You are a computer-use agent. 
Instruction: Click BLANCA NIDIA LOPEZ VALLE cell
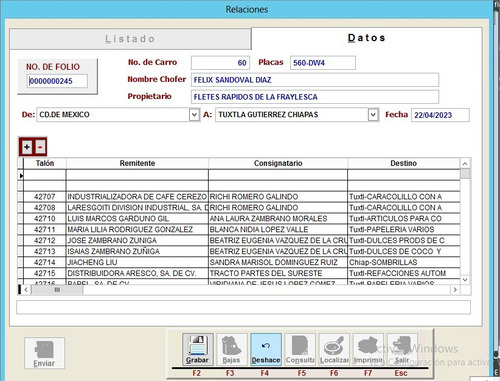pyautogui.click(x=278, y=230)
